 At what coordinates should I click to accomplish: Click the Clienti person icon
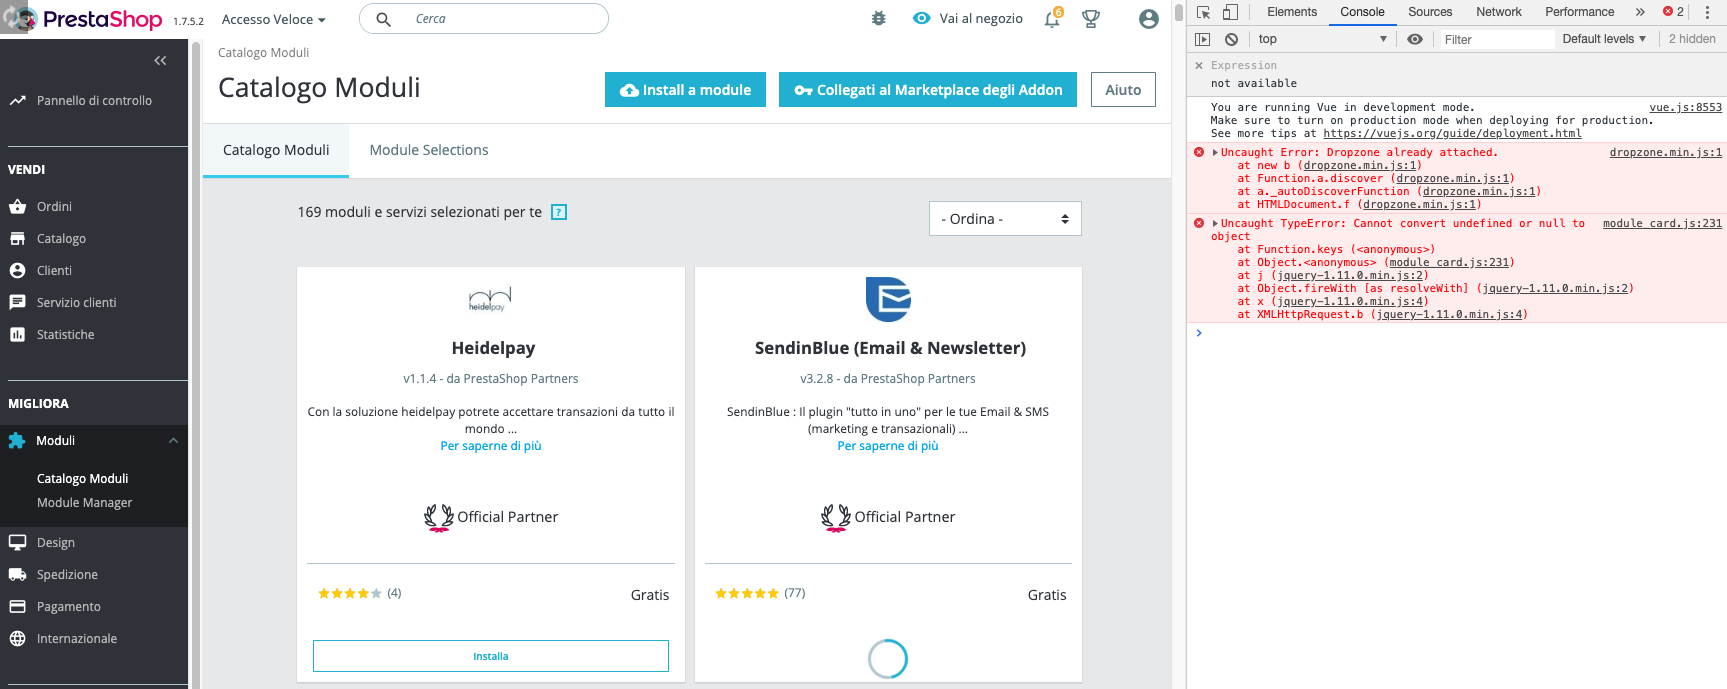click(x=17, y=271)
